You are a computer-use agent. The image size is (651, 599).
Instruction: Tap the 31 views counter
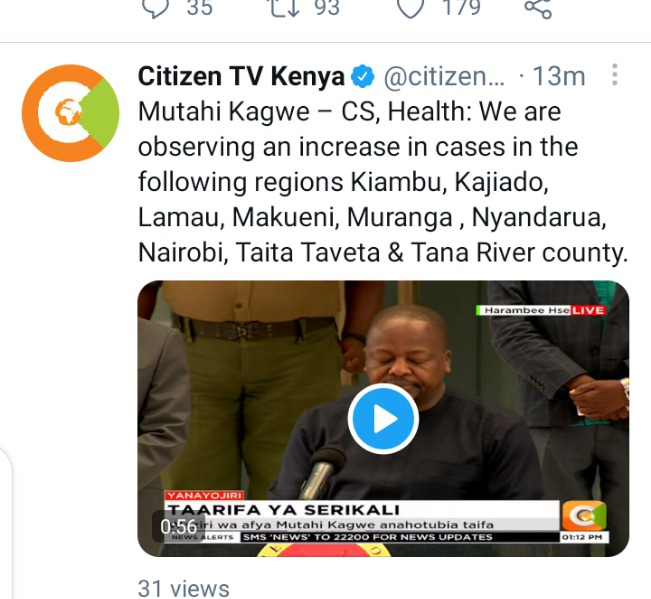[x=184, y=588]
